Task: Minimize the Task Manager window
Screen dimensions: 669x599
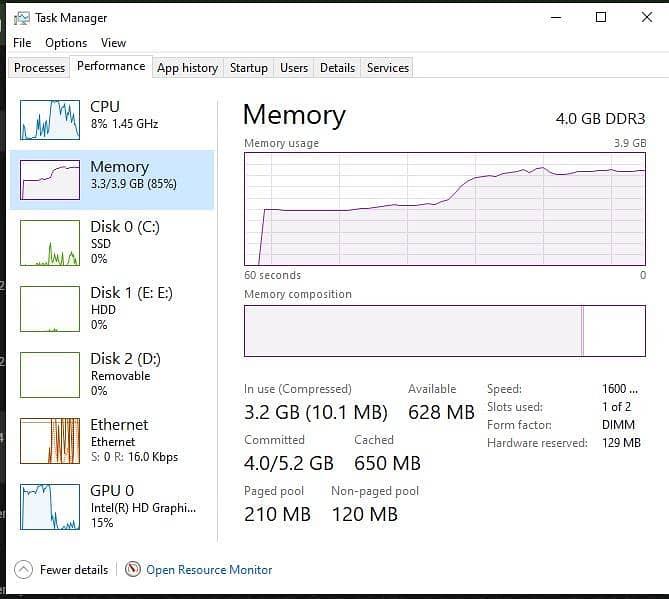Action: point(556,17)
